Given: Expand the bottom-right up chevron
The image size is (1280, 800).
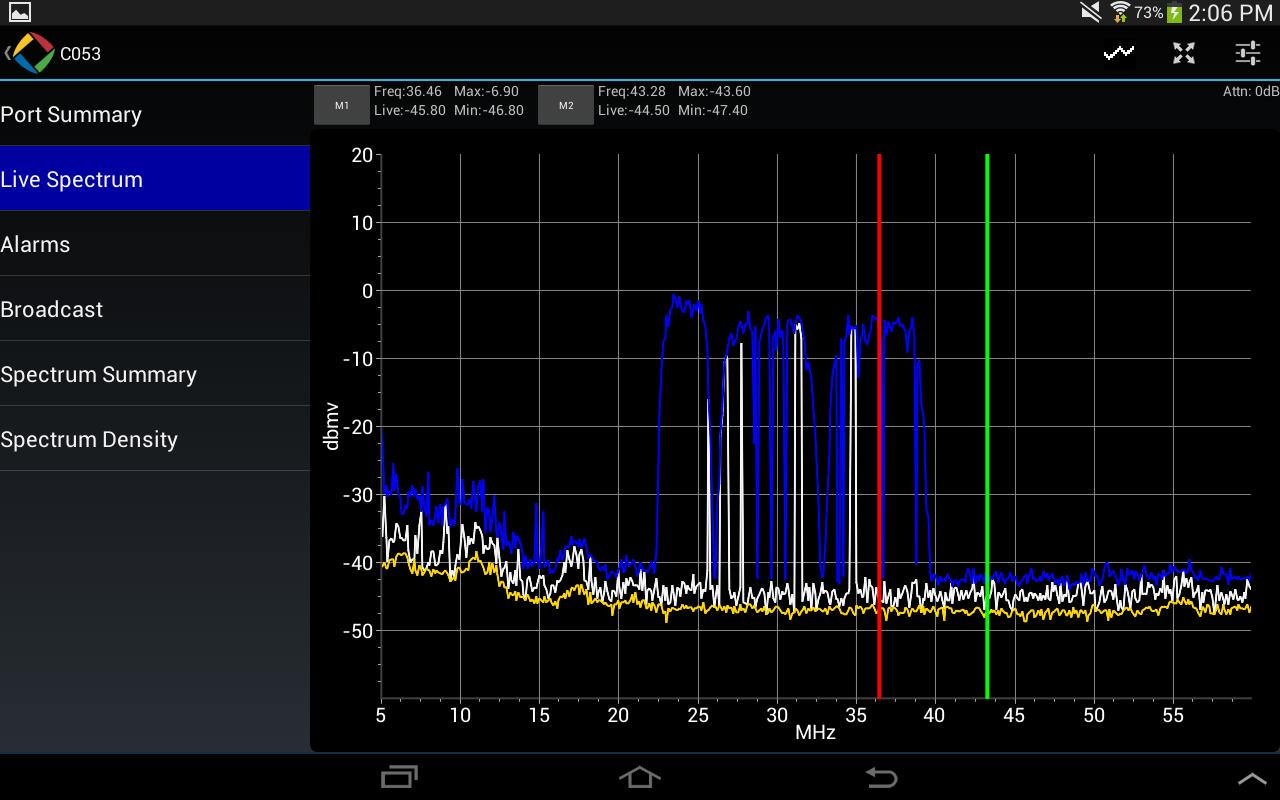Looking at the screenshot, I should click(1251, 778).
